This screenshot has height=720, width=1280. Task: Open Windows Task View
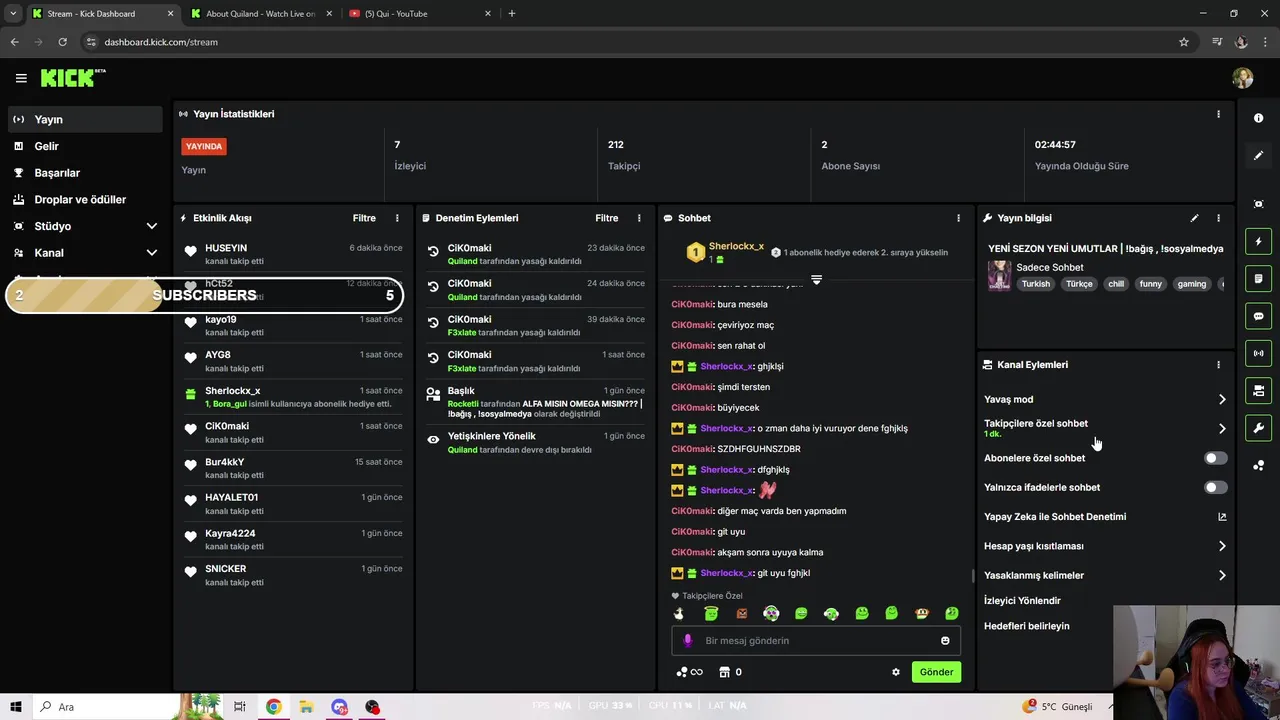(x=240, y=707)
